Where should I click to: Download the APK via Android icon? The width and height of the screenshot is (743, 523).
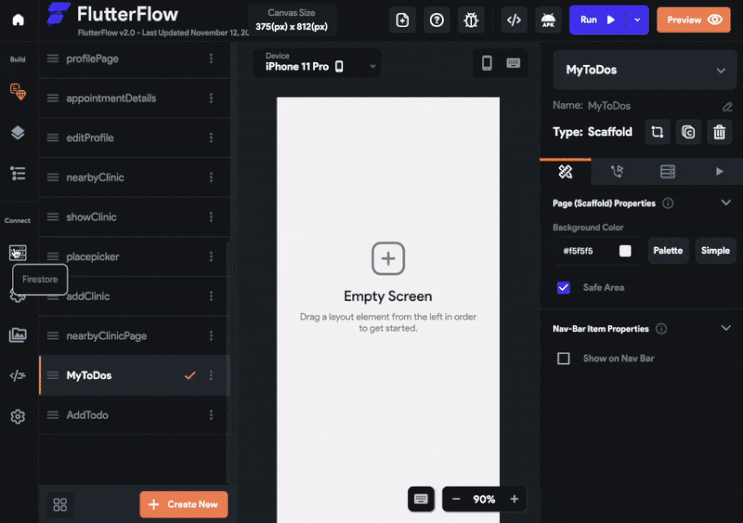point(548,20)
